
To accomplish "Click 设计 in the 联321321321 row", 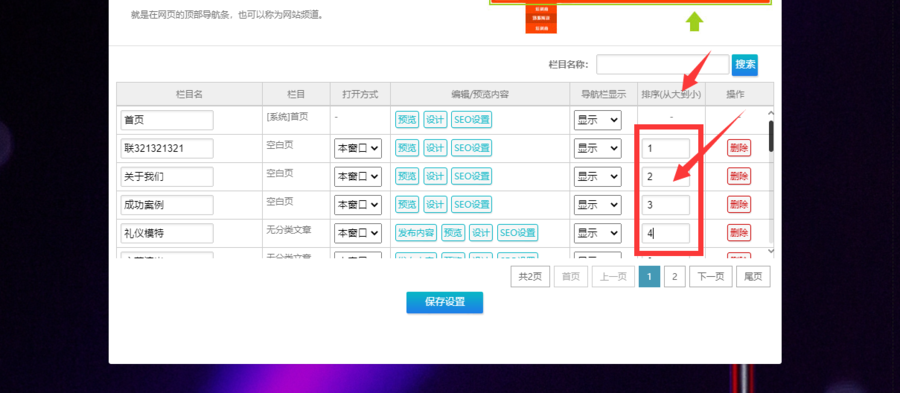I will tap(435, 148).
